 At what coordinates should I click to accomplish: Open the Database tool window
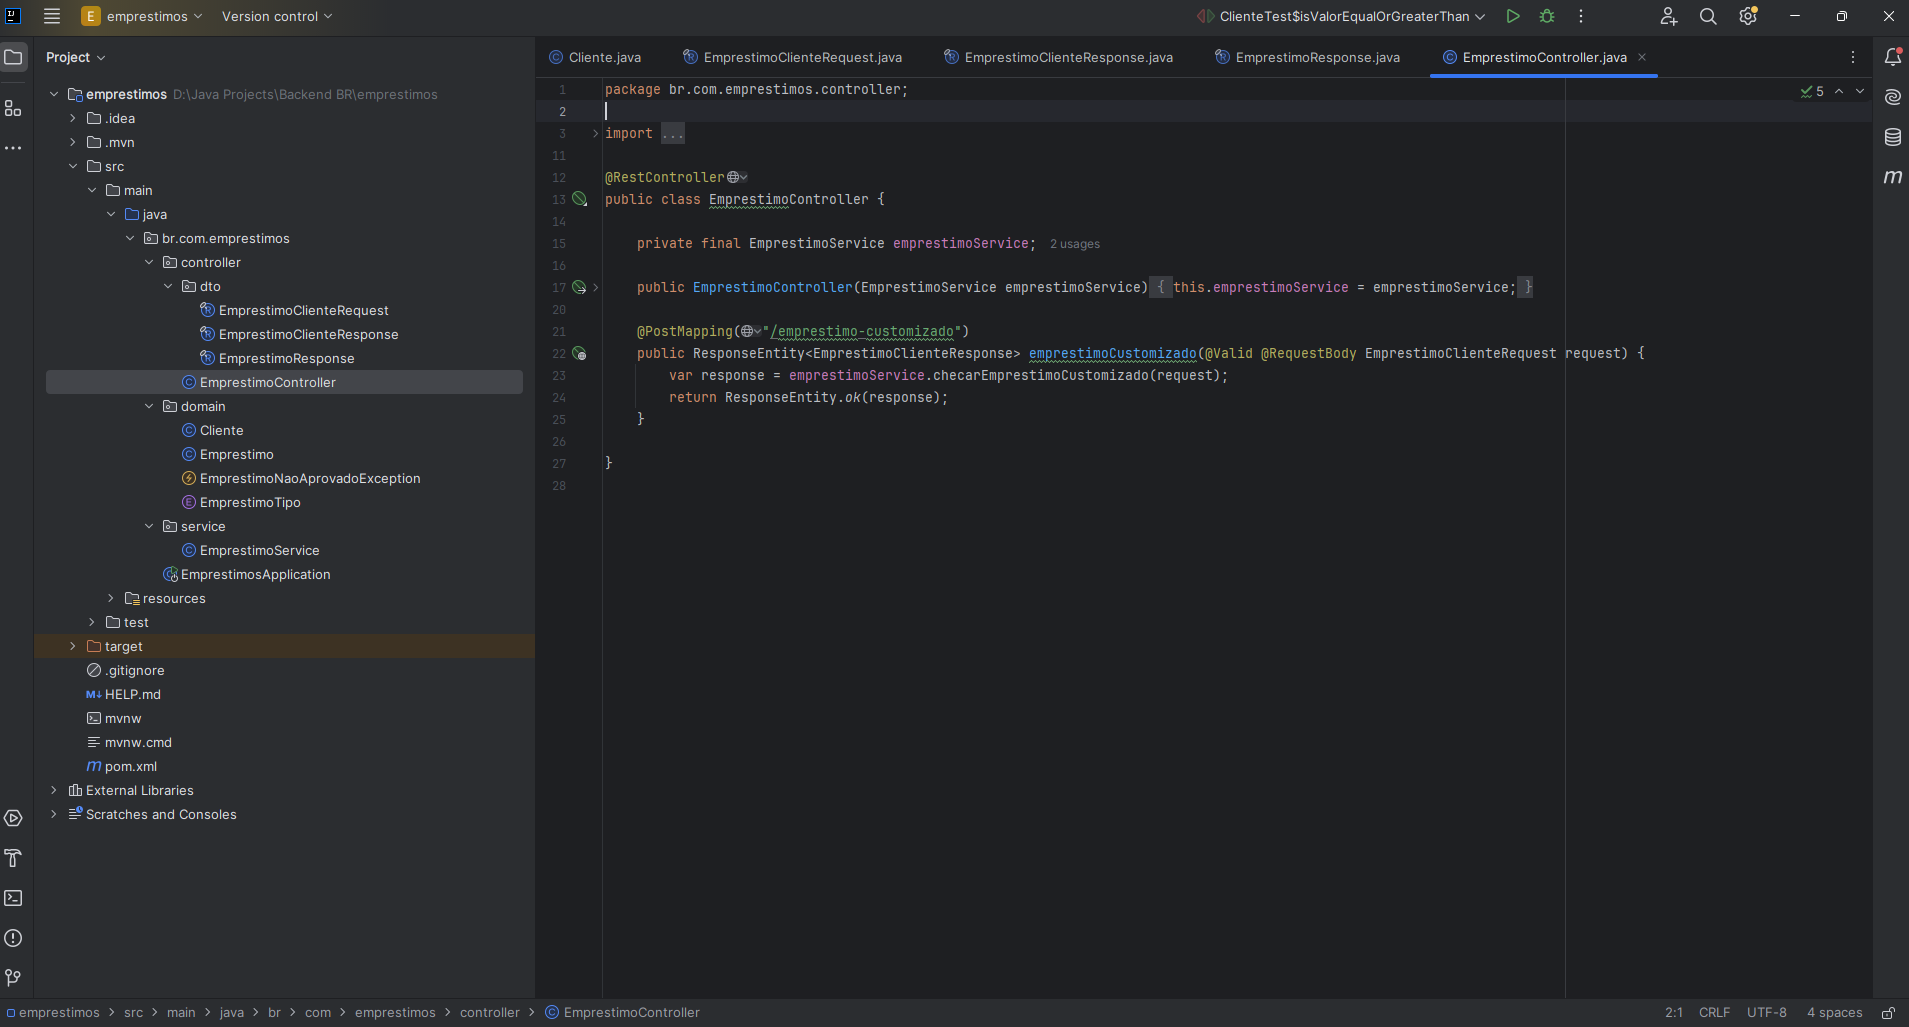(x=1892, y=137)
